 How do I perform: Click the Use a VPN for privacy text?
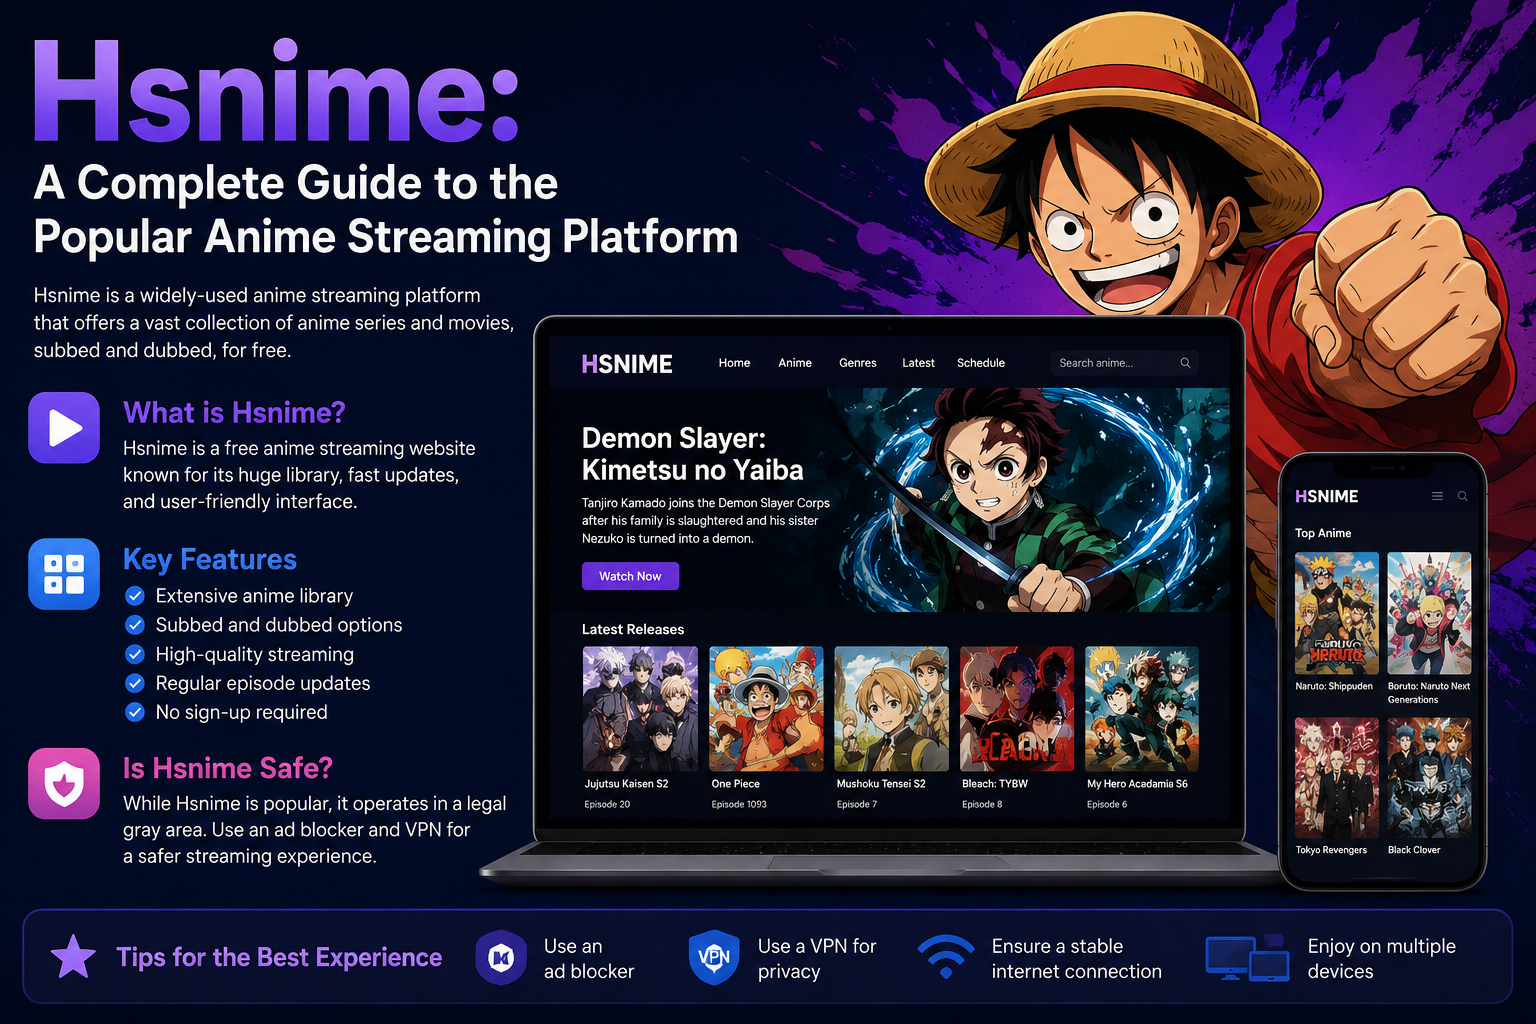[x=817, y=958]
